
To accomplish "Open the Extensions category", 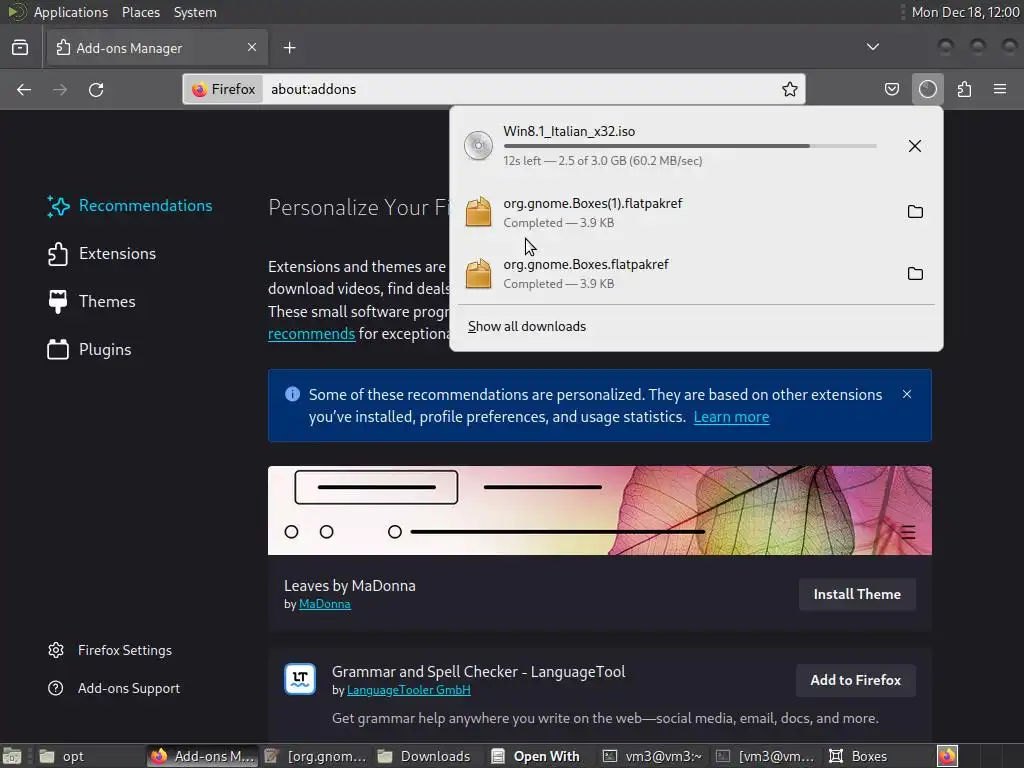I will tap(102, 253).
